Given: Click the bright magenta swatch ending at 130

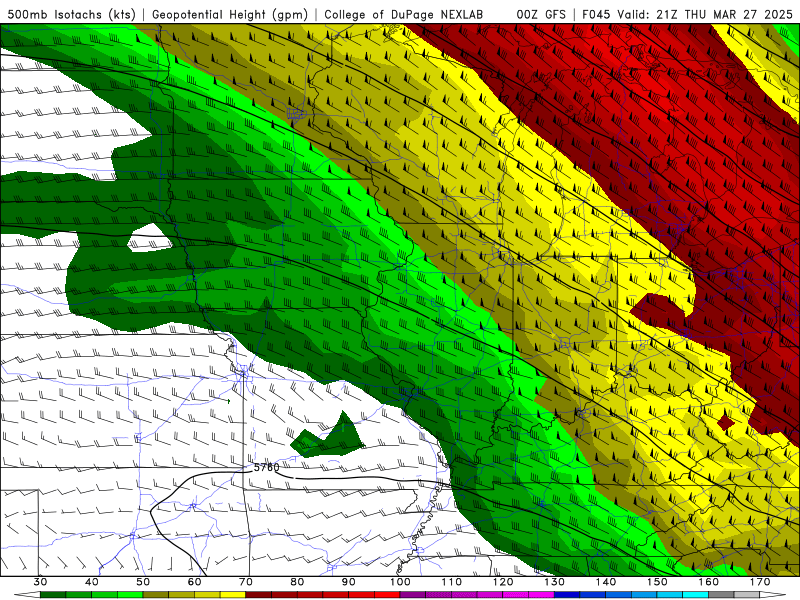Looking at the screenshot, I should tap(541, 595).
